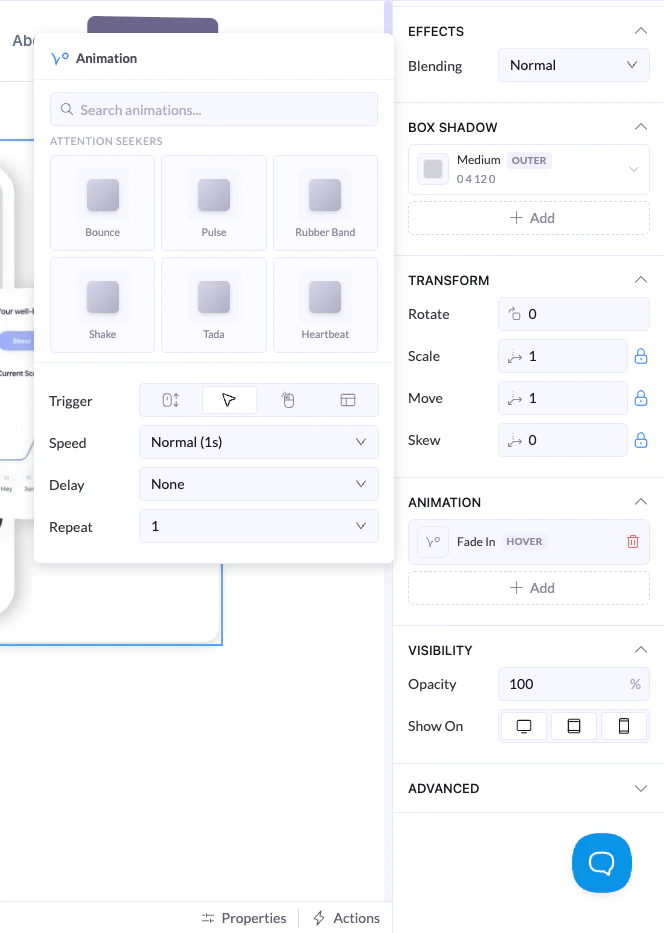The width and height of the screenshot is (664, 933).
Task: Choose the Tada animation card
Action: click(x=214, y=305)
